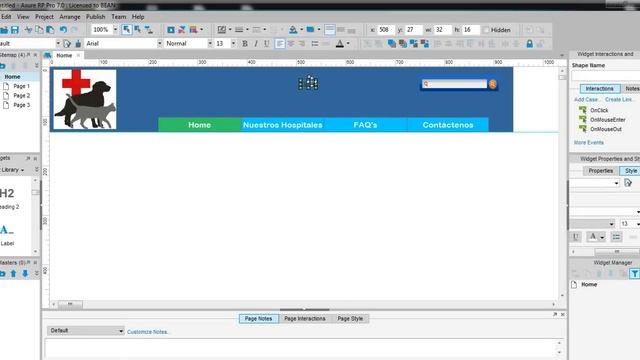
Task: Copy with the toolbar copy icon
Action: point(39,30)
